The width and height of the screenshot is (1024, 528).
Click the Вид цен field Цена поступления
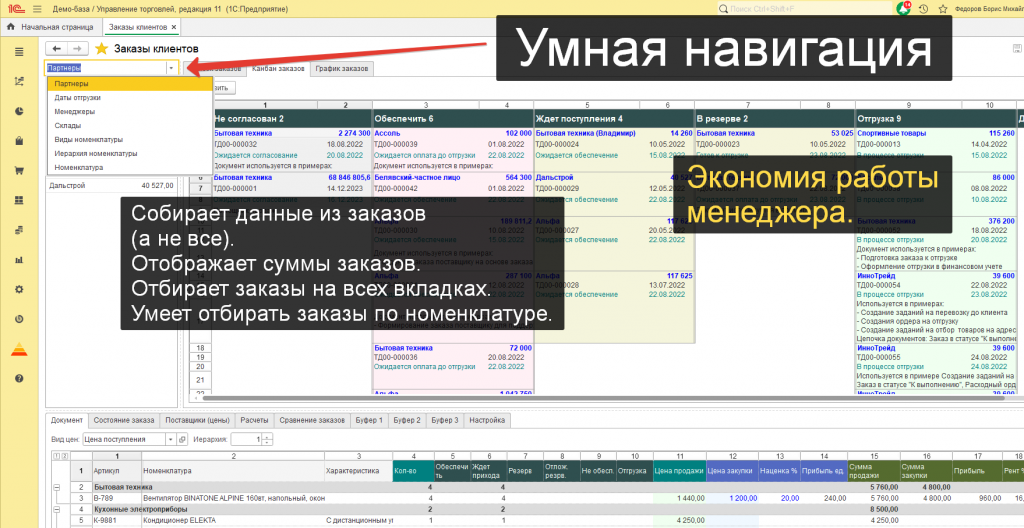click(124, 439)
